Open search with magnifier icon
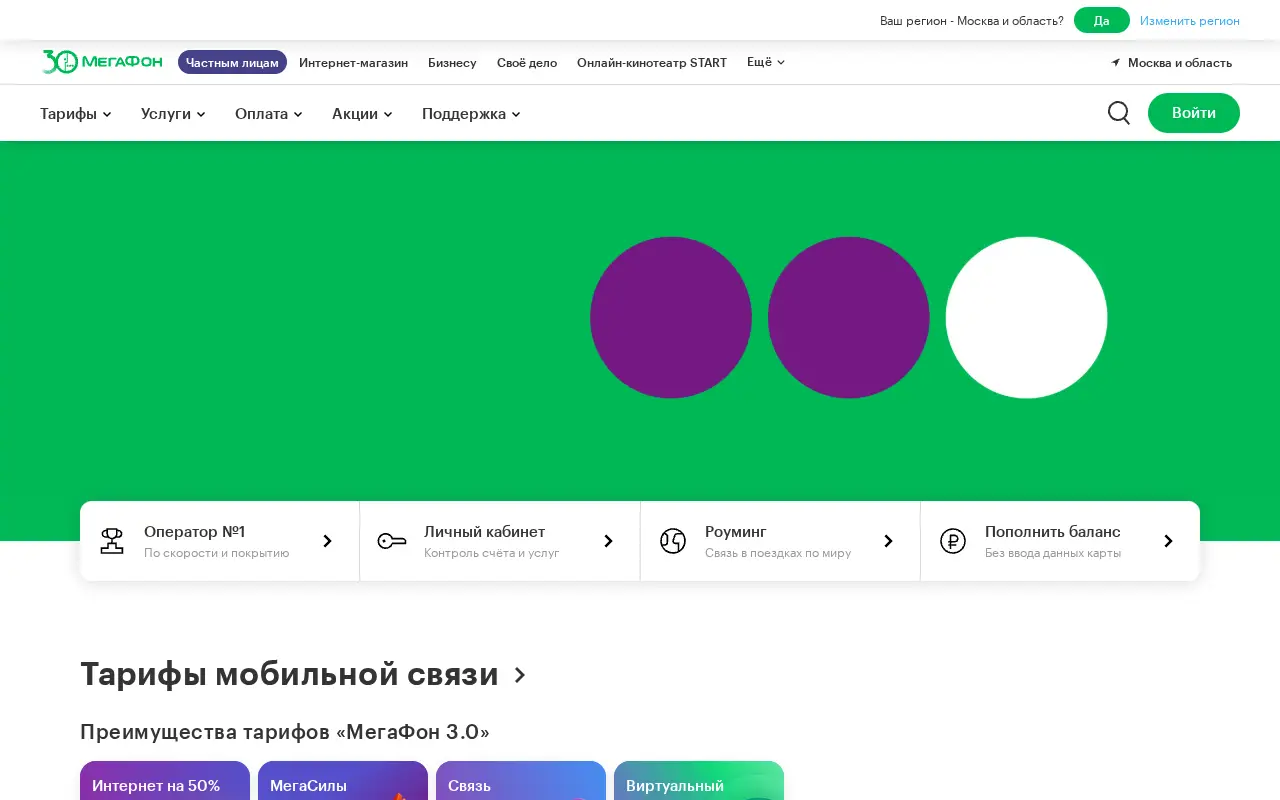 (1119, 113)
